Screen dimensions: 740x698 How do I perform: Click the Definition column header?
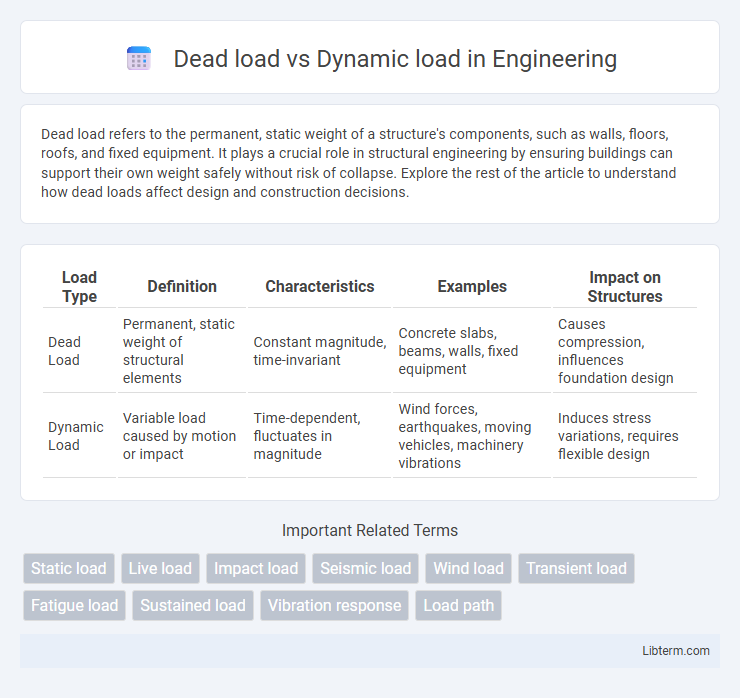[182, 286]
